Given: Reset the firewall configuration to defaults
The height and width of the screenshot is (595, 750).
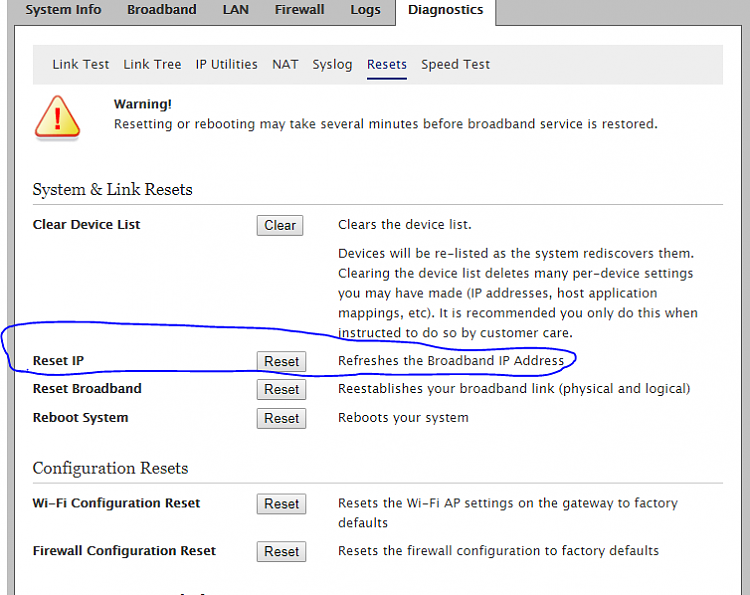Looking at the screenshot, I should [281, 551].
